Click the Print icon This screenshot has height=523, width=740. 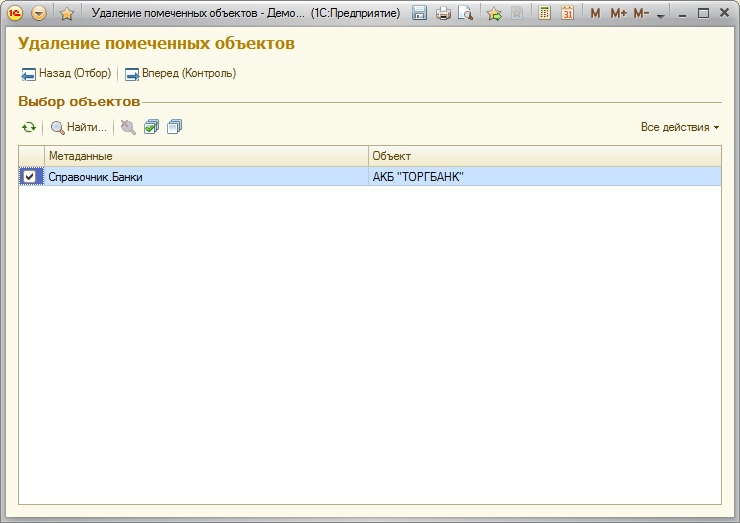[443, 13]
